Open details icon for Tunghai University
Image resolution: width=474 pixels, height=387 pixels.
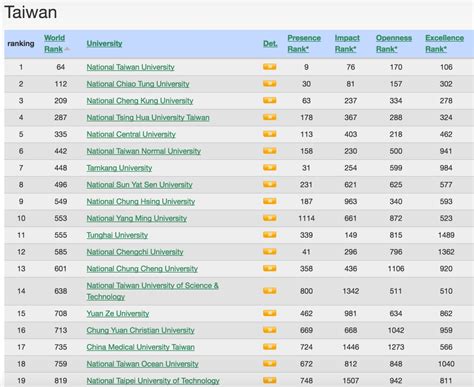(x=270, y=235)
